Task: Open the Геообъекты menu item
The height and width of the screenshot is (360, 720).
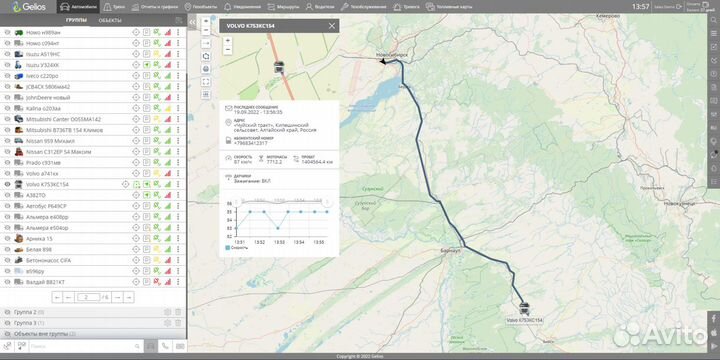Action: pos(201,7)
